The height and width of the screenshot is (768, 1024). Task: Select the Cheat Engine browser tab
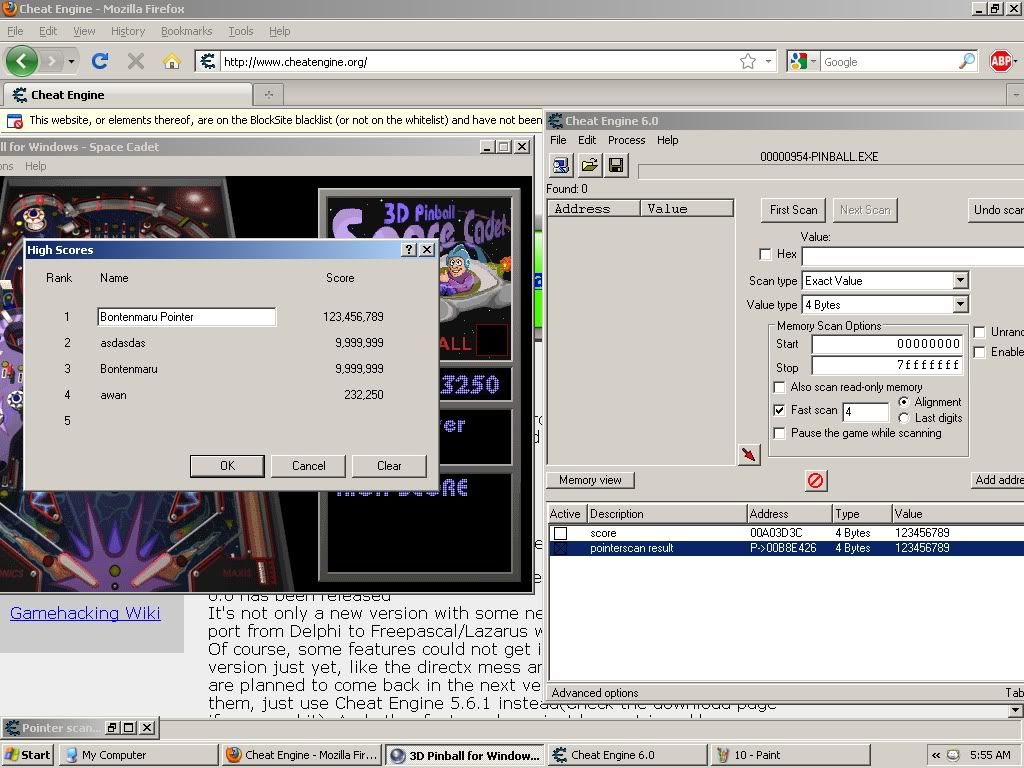tap(127, 95)
